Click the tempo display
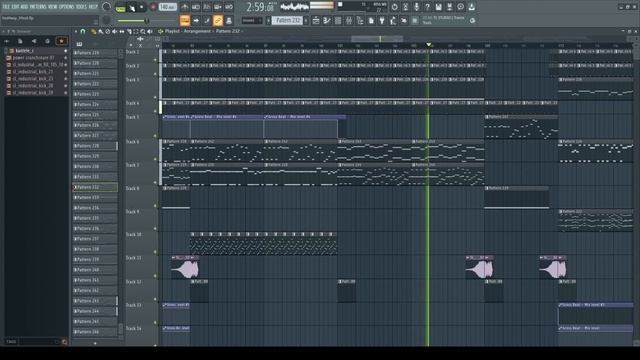 tap(167, 7)
